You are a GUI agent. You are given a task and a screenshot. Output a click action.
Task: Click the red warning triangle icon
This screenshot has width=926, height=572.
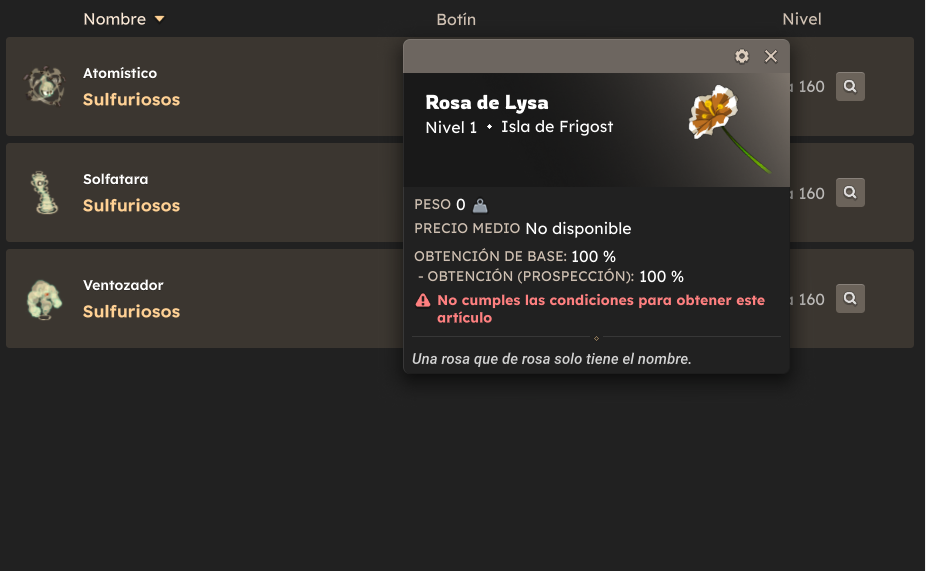click(x=423, y=300)
